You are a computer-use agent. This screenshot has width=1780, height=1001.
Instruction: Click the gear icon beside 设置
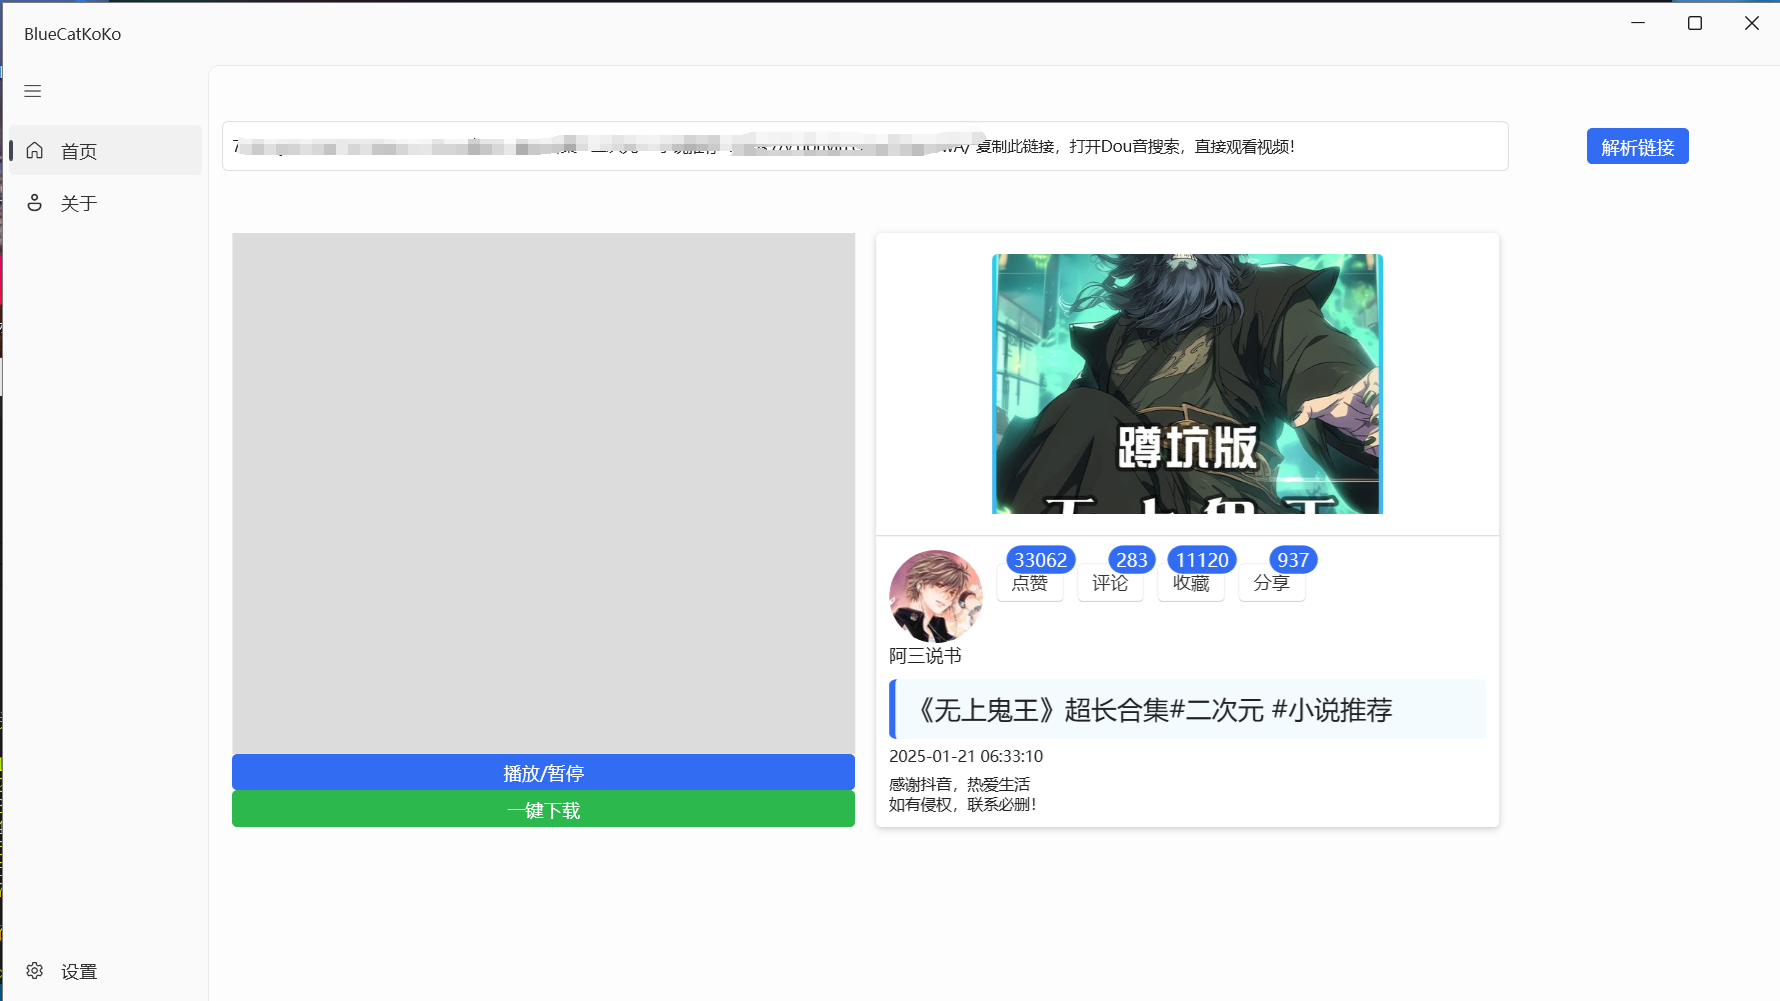(x=35, y=971)
